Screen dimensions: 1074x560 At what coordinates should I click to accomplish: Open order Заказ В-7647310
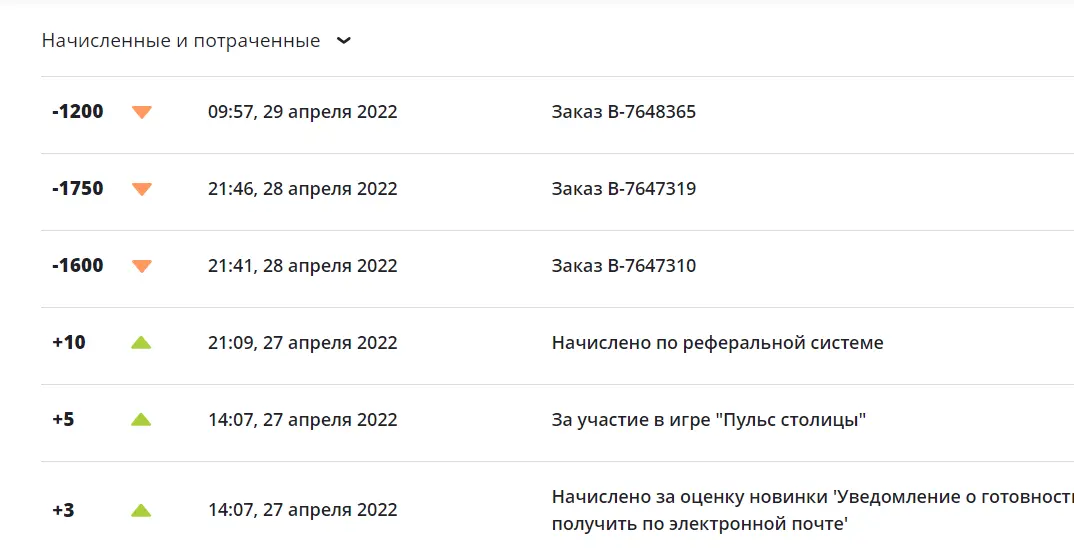click(x=623, y=266)
